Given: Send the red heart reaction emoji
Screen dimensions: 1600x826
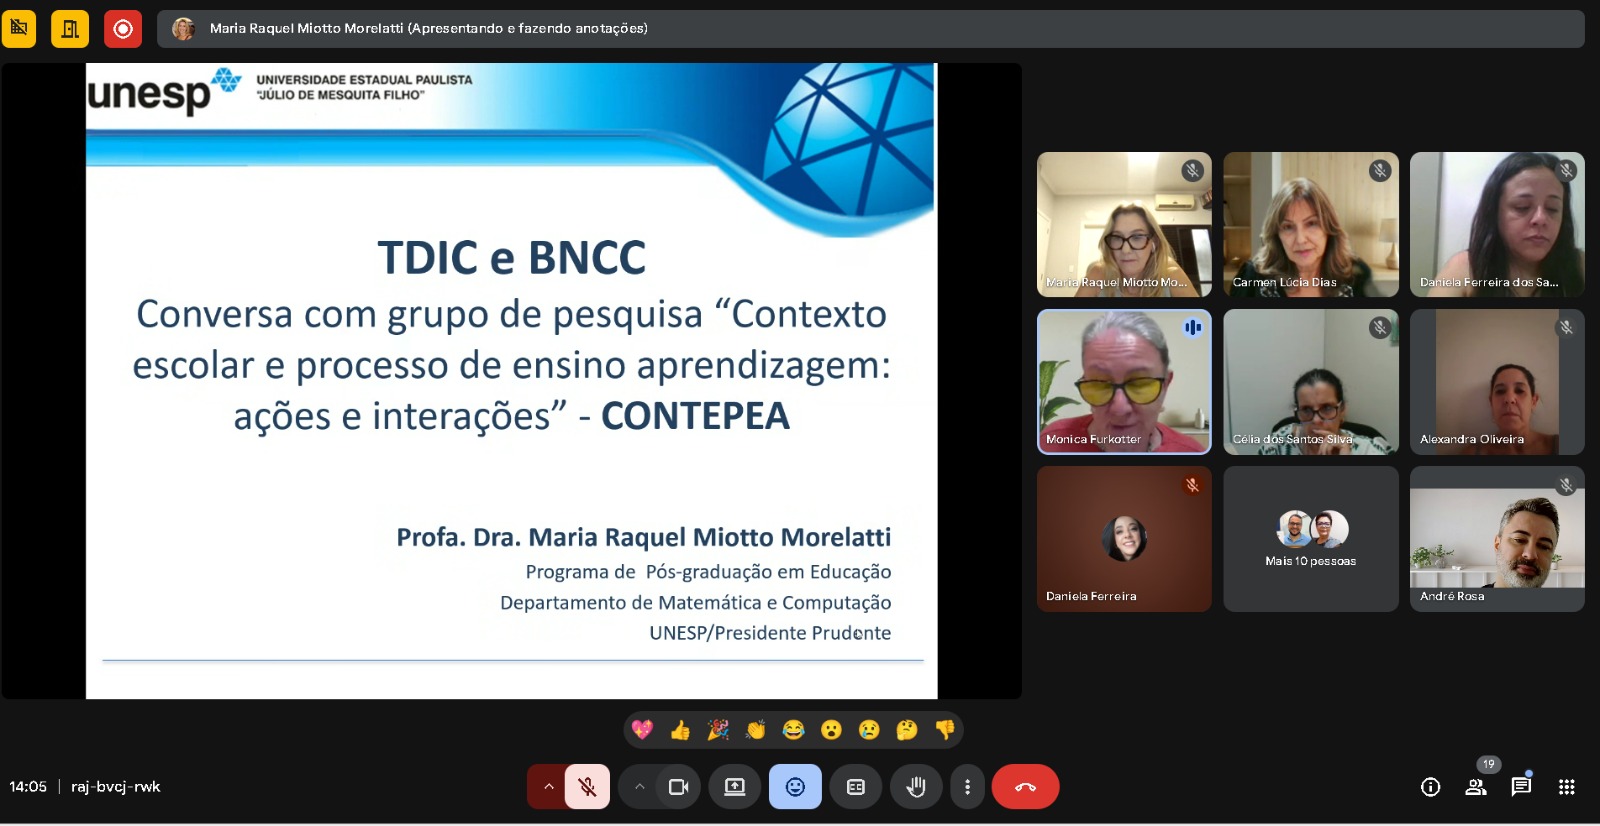Looking at the screenshot, I should pyautogui.click(x=642, y=730).
